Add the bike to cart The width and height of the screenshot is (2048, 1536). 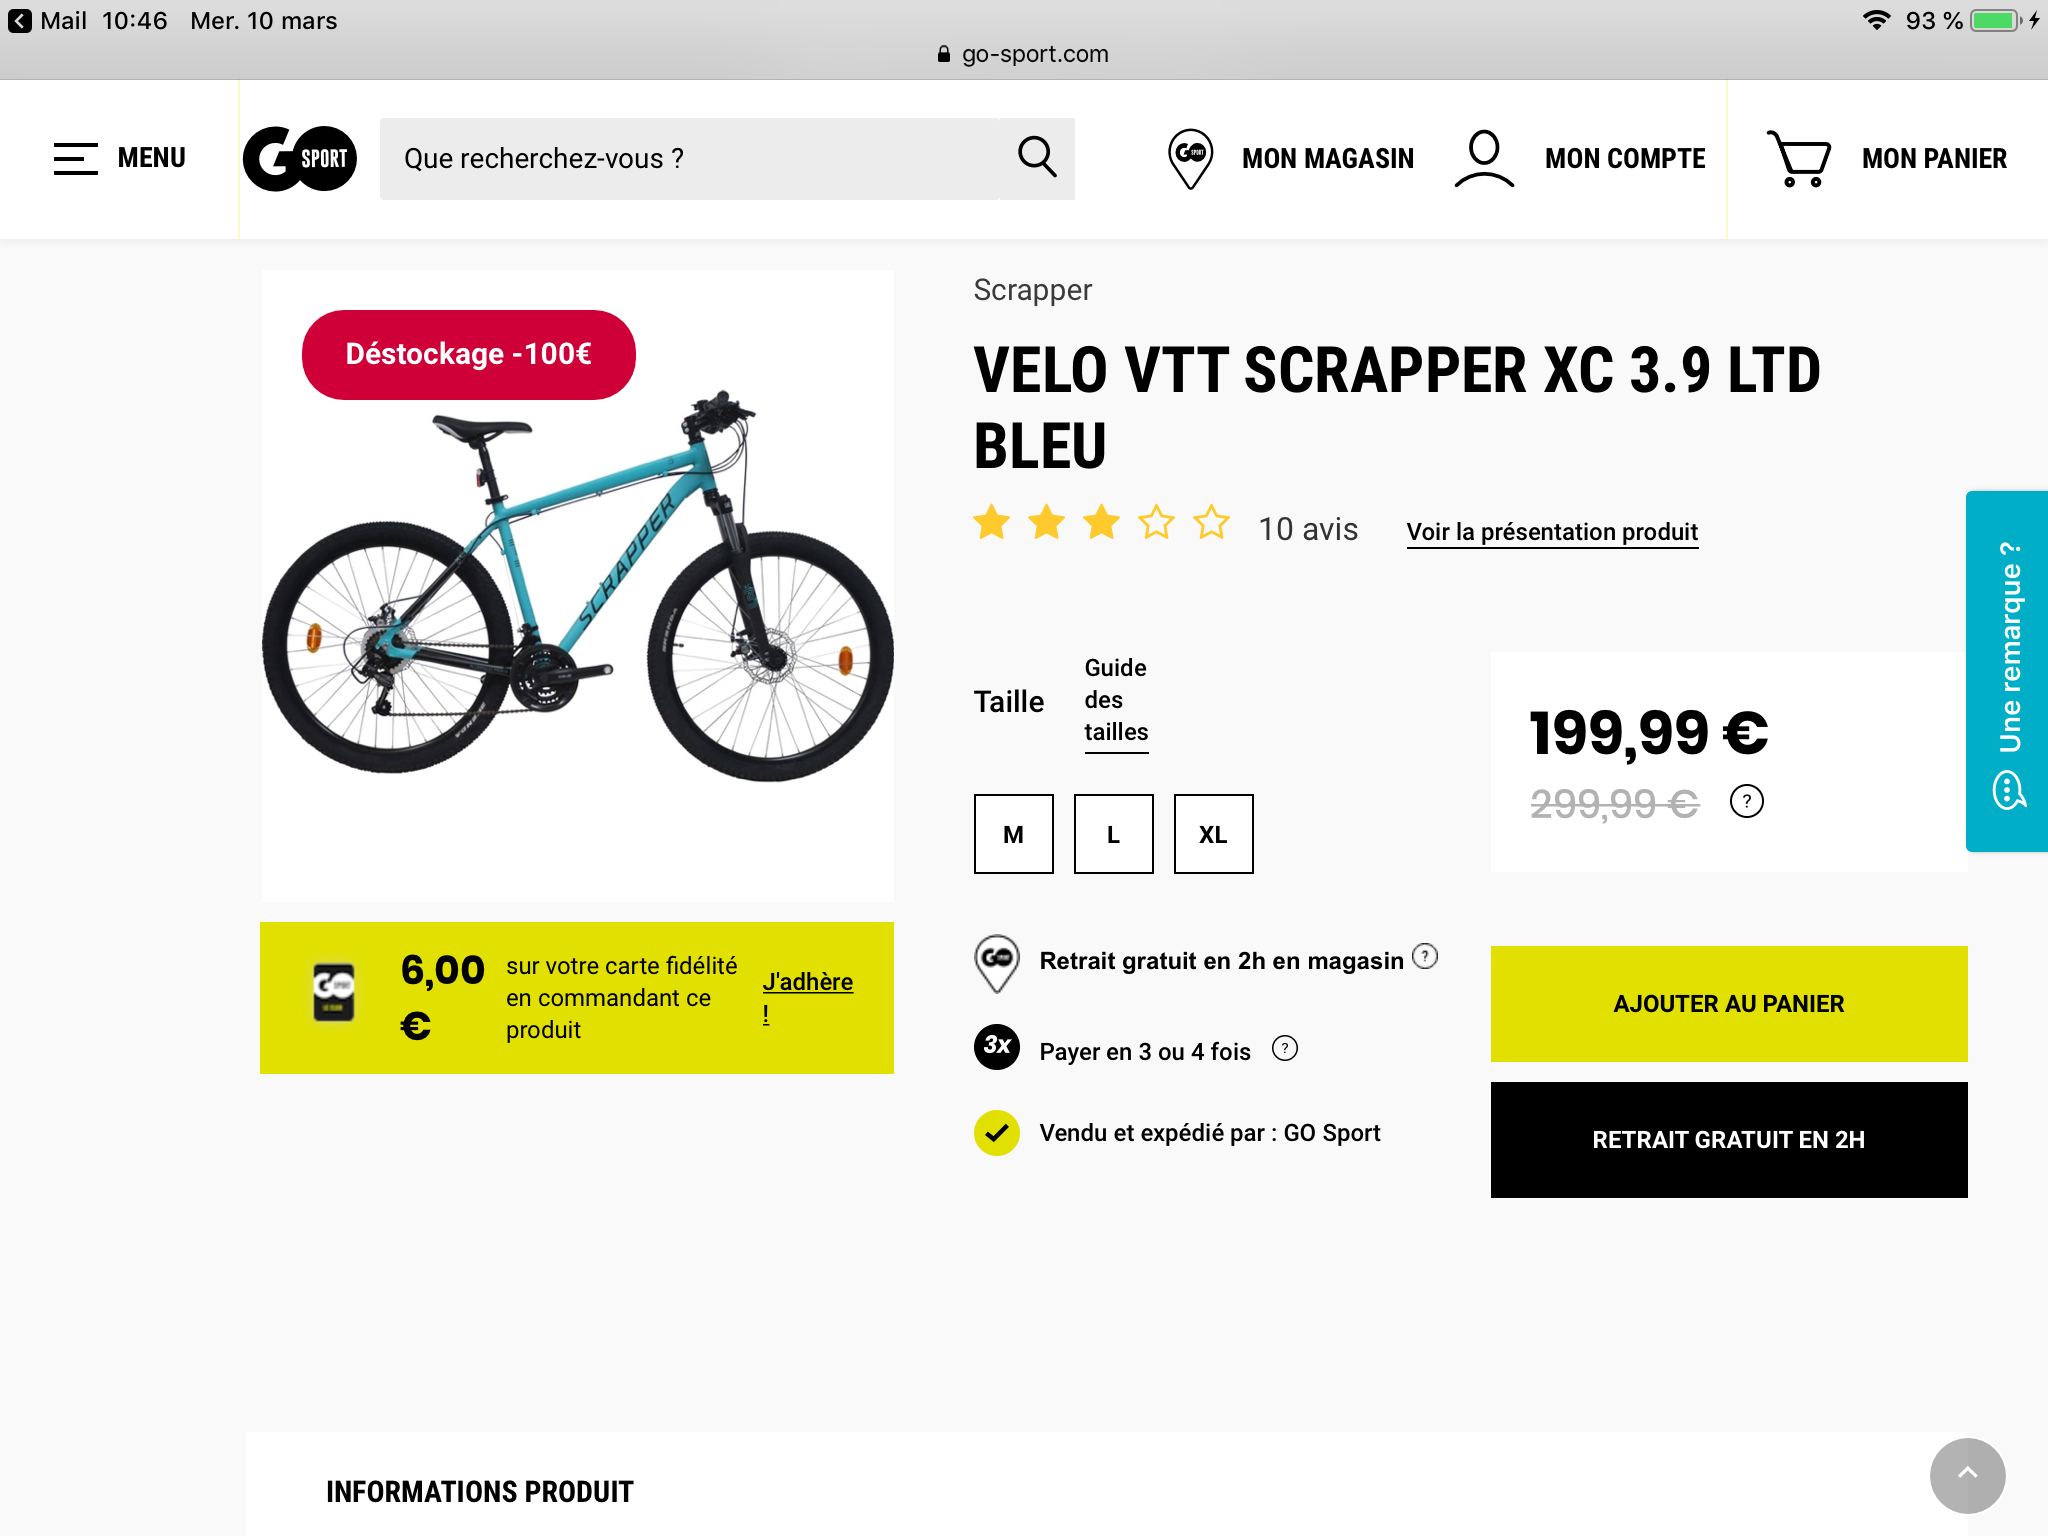coord(1728,1004)
